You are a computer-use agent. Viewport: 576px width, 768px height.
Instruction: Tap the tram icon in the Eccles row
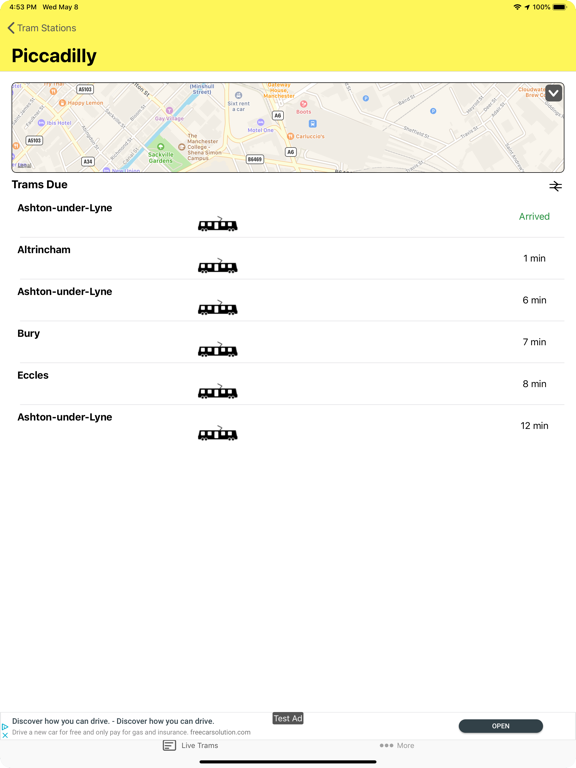pos(217,391)
